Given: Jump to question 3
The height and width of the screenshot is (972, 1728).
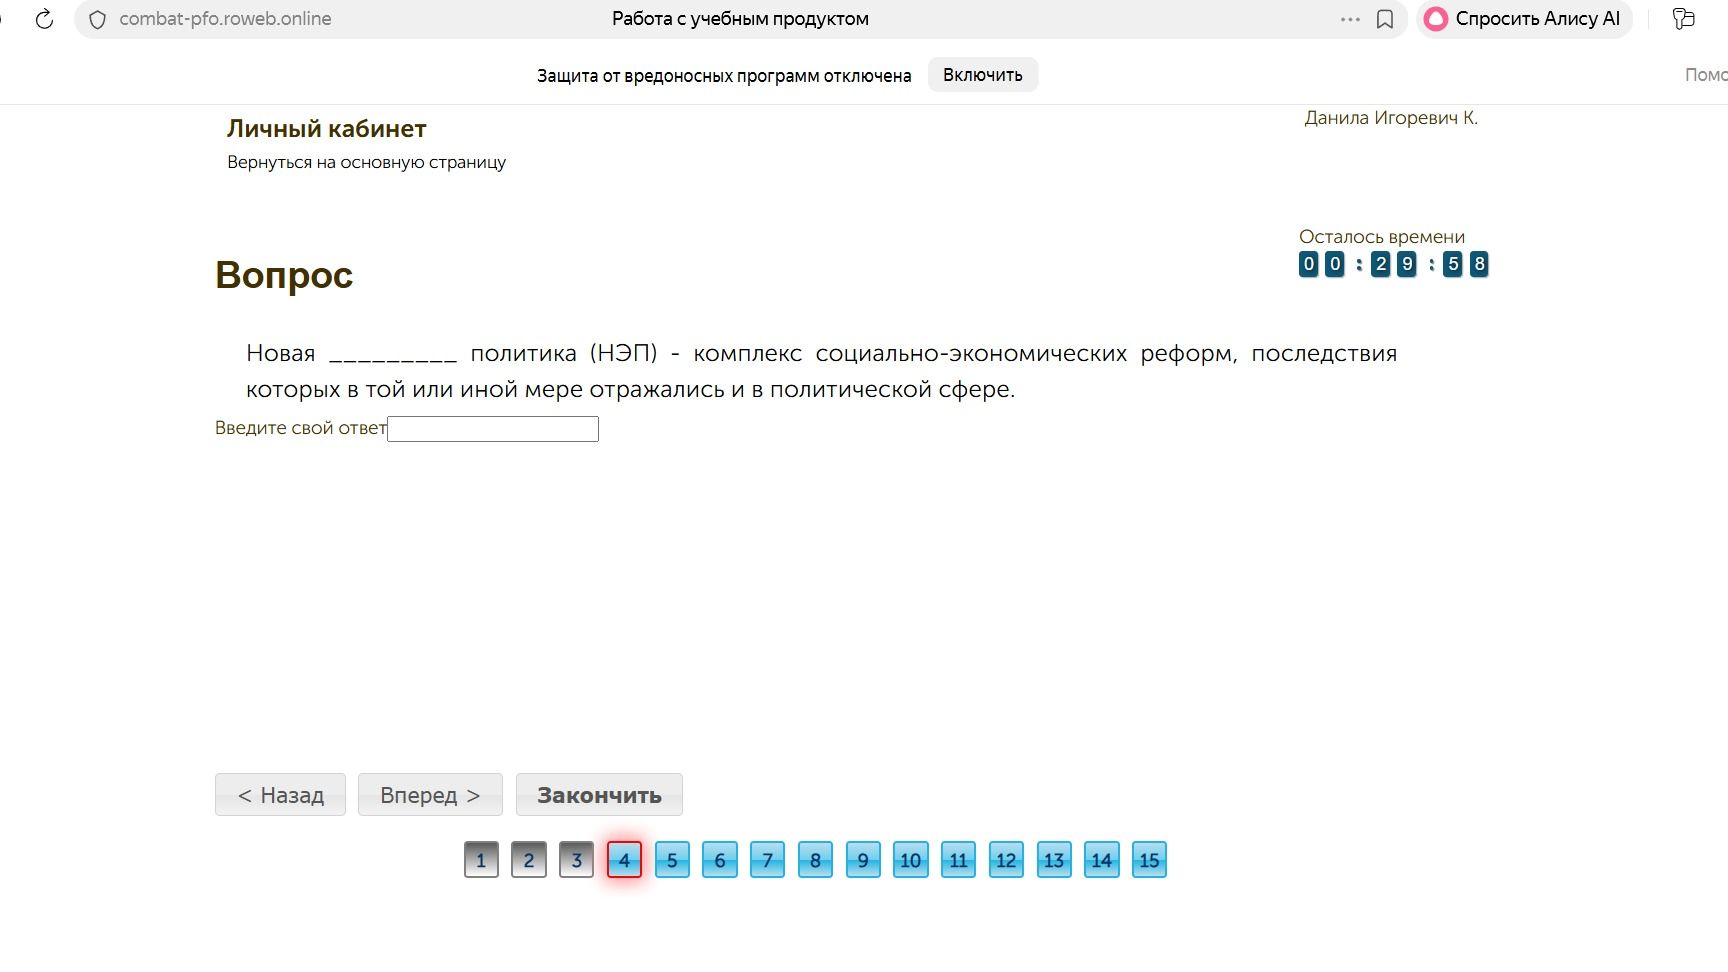Looking at the screenshot, I should click(x=576, y=860).
